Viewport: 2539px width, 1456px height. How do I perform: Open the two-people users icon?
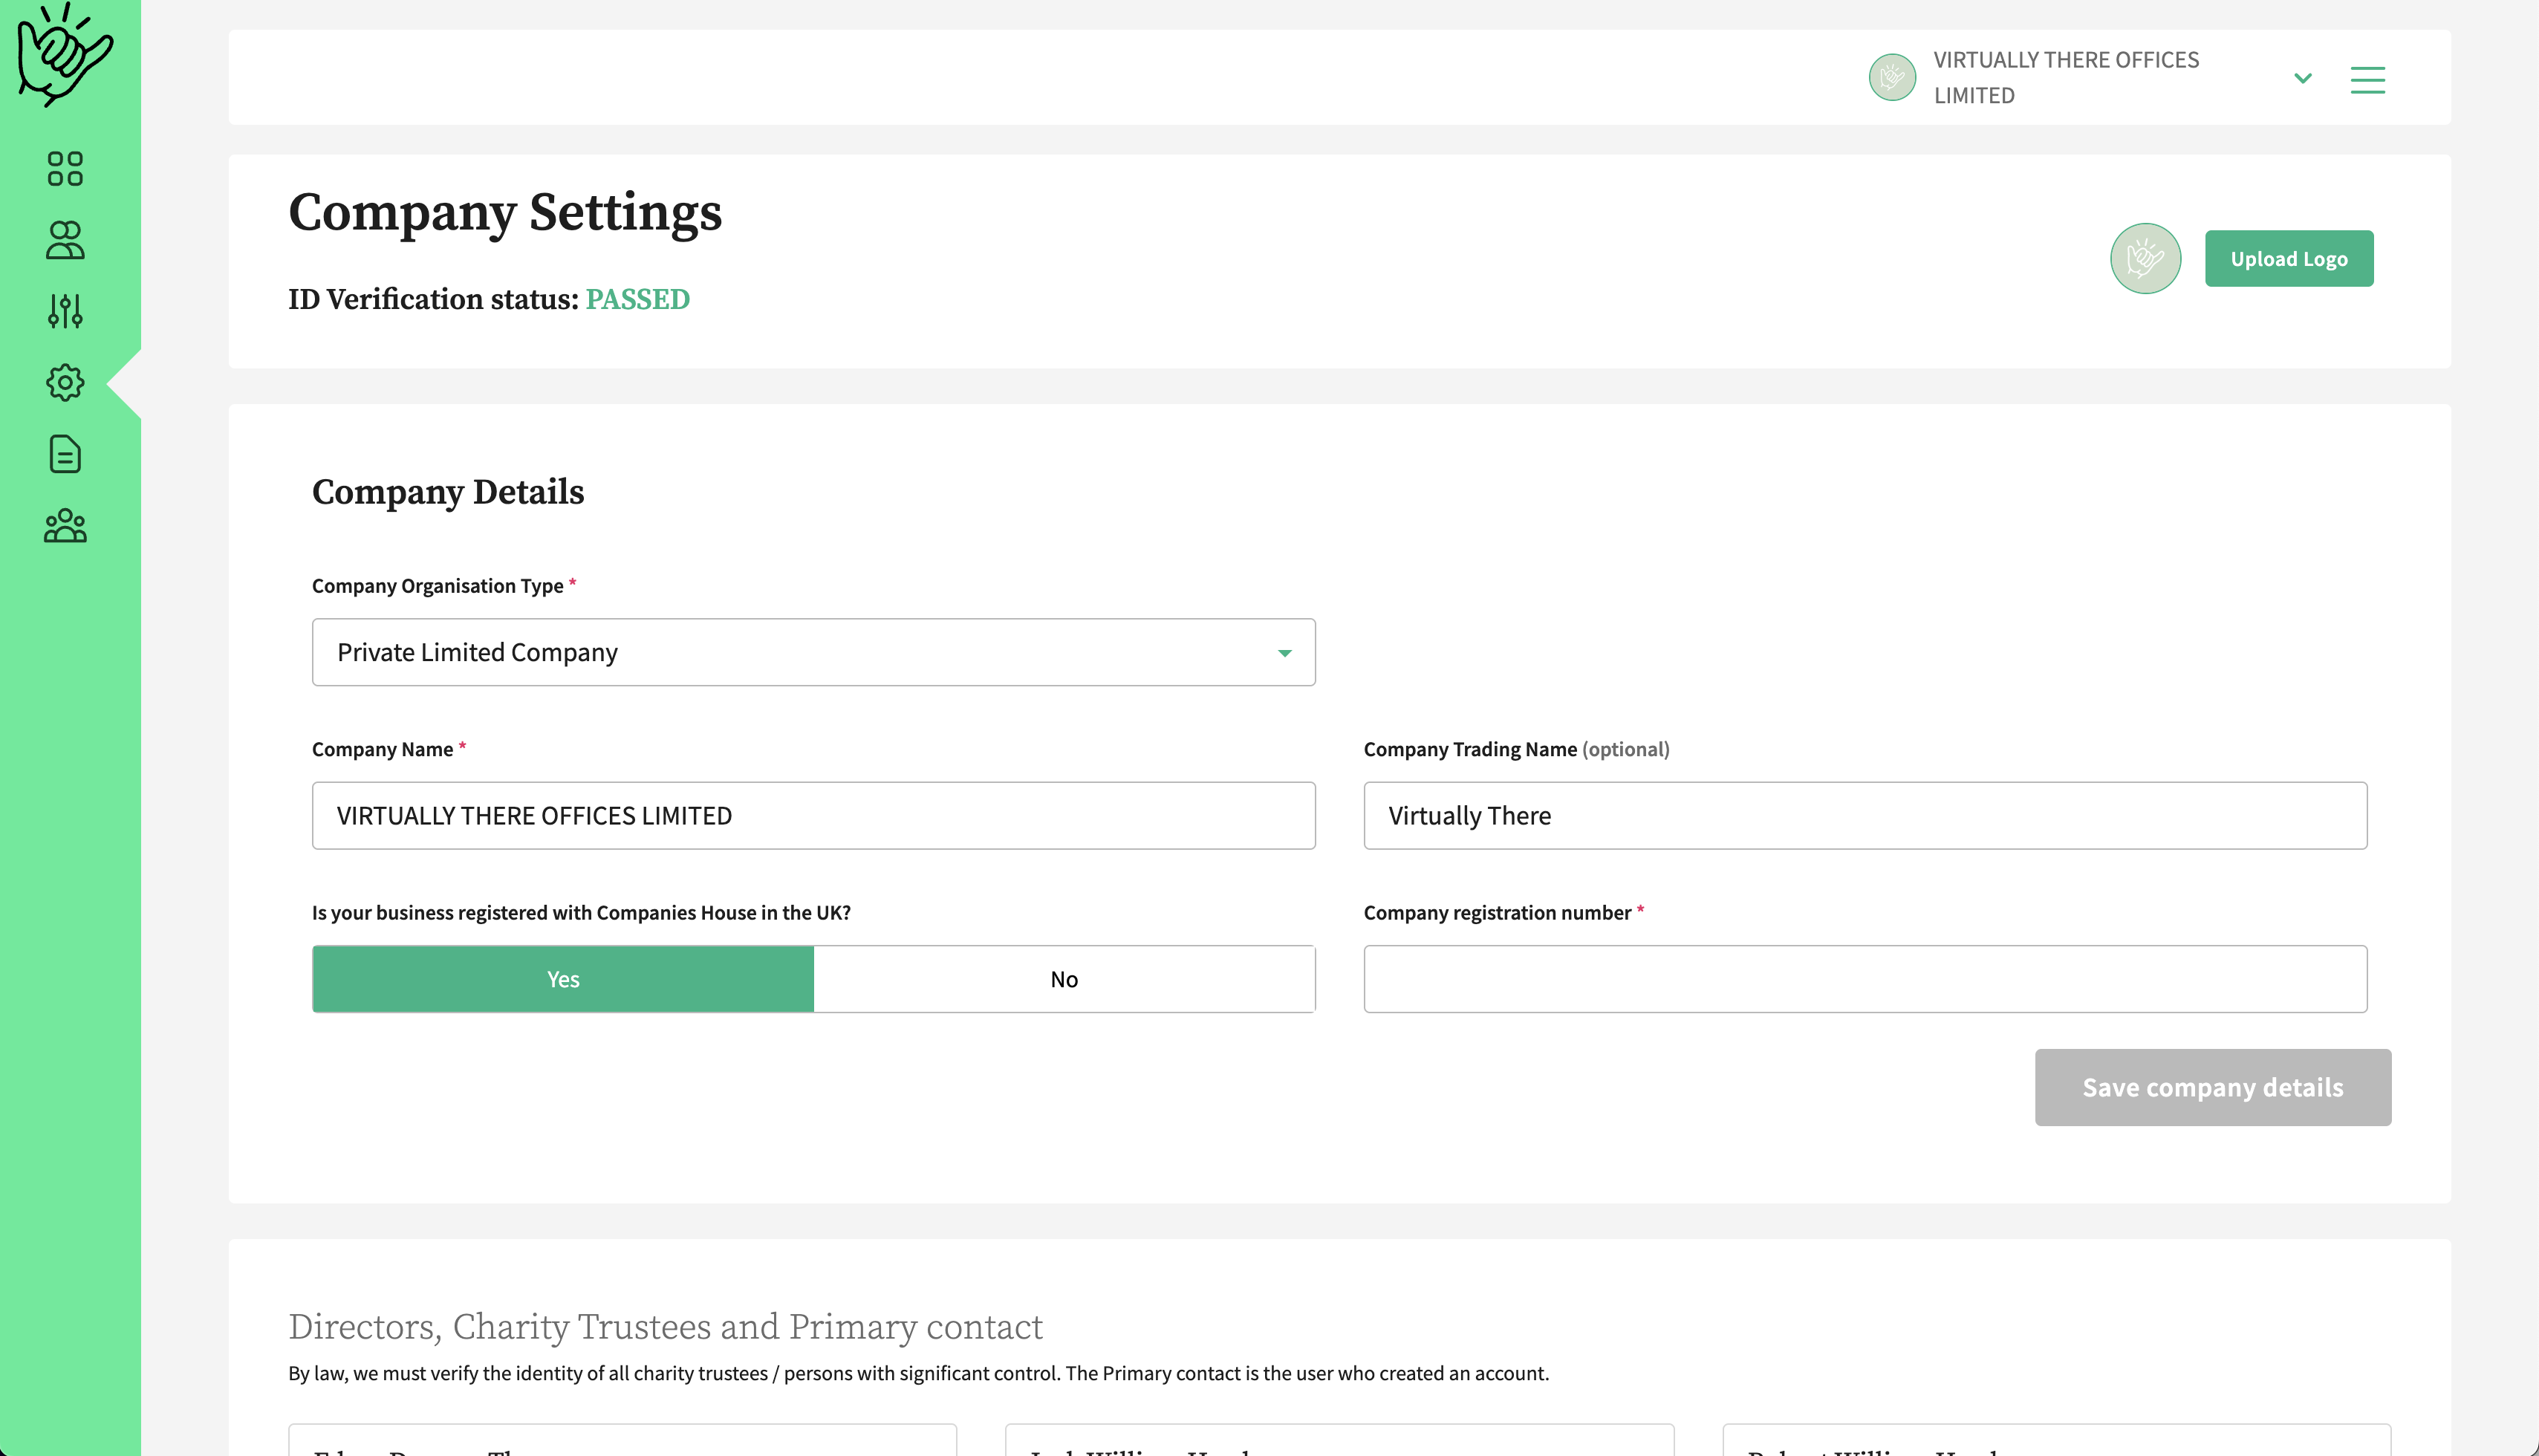[x=65, y=240]
